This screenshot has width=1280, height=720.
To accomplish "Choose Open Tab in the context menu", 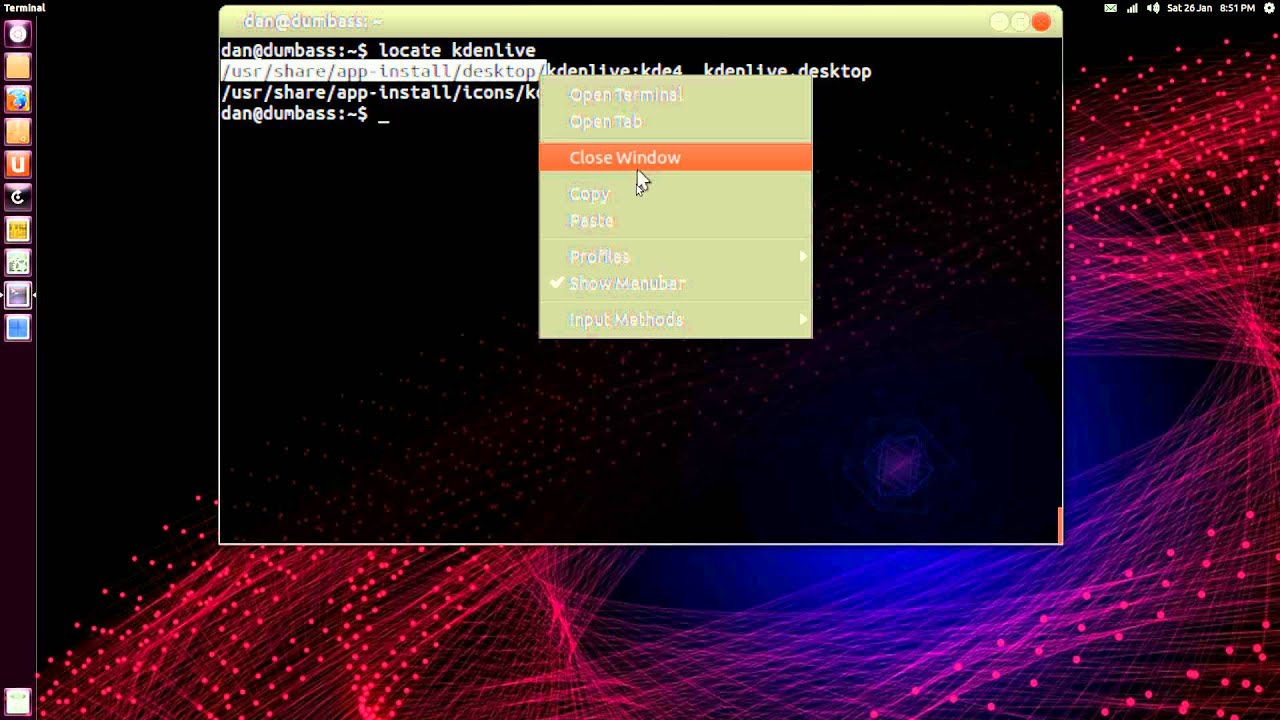I will coord(675,122).
